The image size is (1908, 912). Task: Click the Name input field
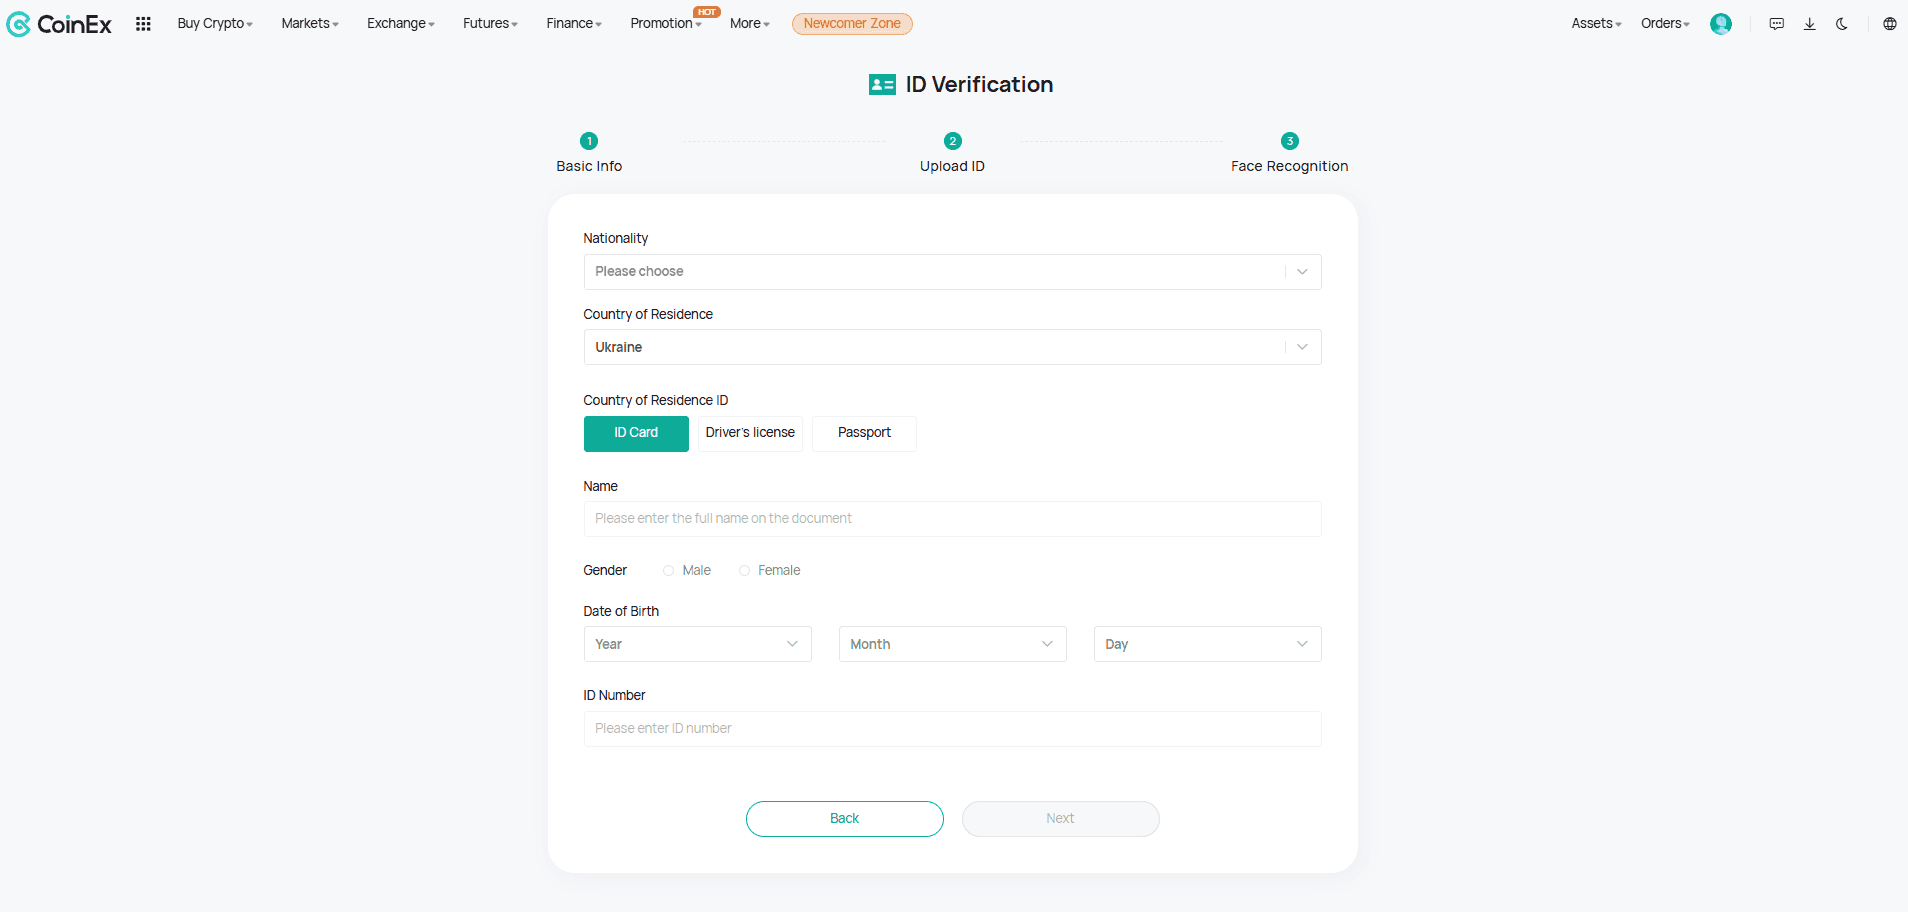952,519
